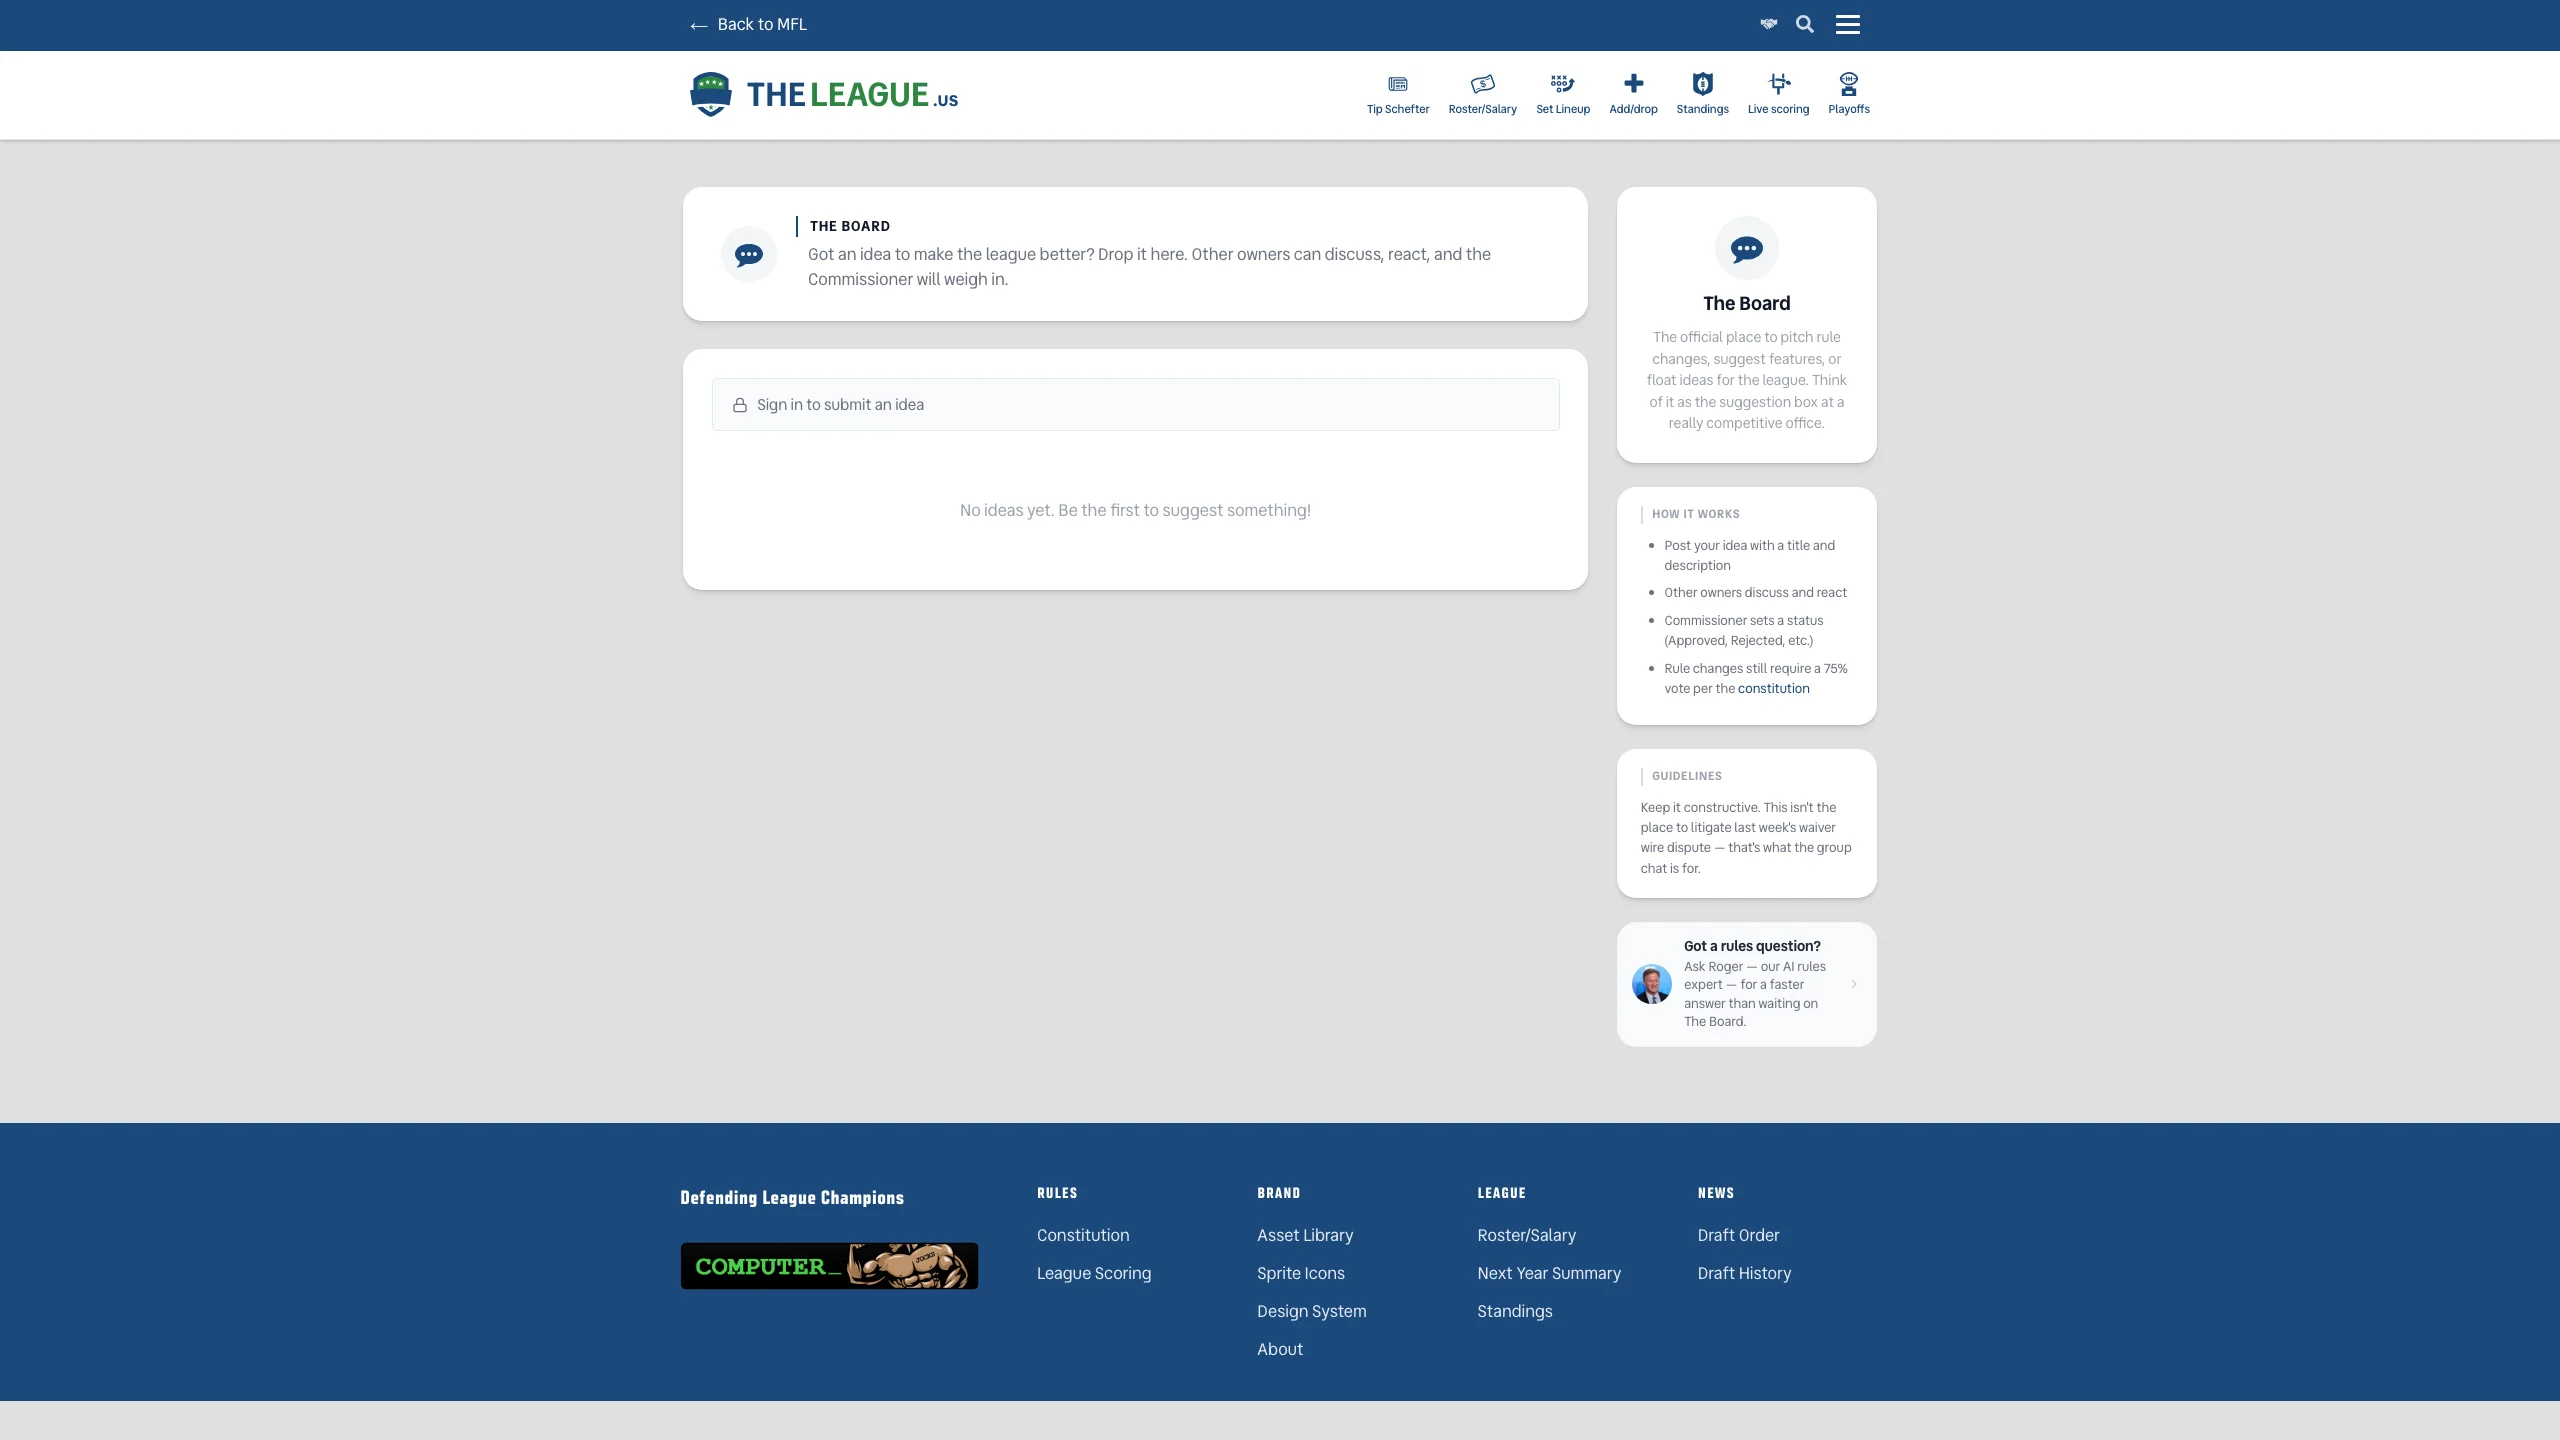The width and height of the screenshot is (2560, 1440).
Task: Open Draft Order footer link
Action: (1739, 1235)
